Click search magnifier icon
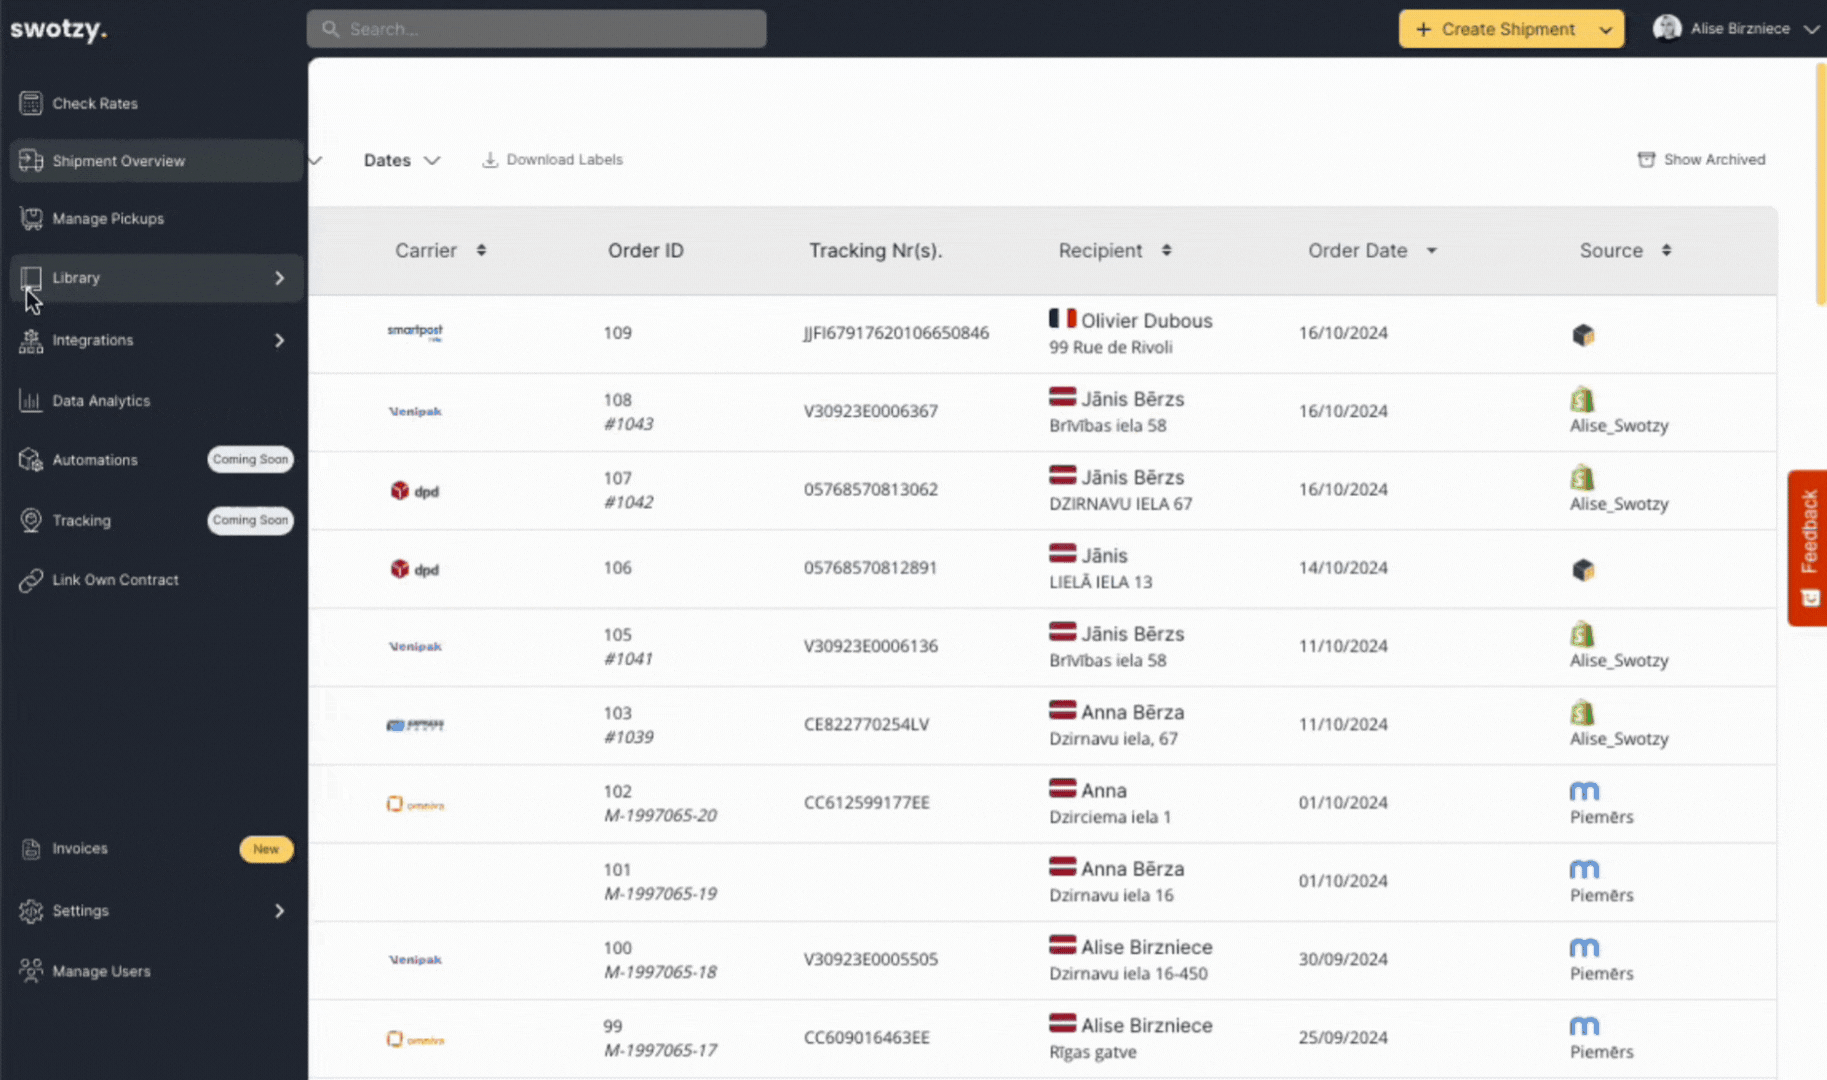The height and width of the screenshot is (1080, 1827). pyautogui.click(x=330, y=29)
